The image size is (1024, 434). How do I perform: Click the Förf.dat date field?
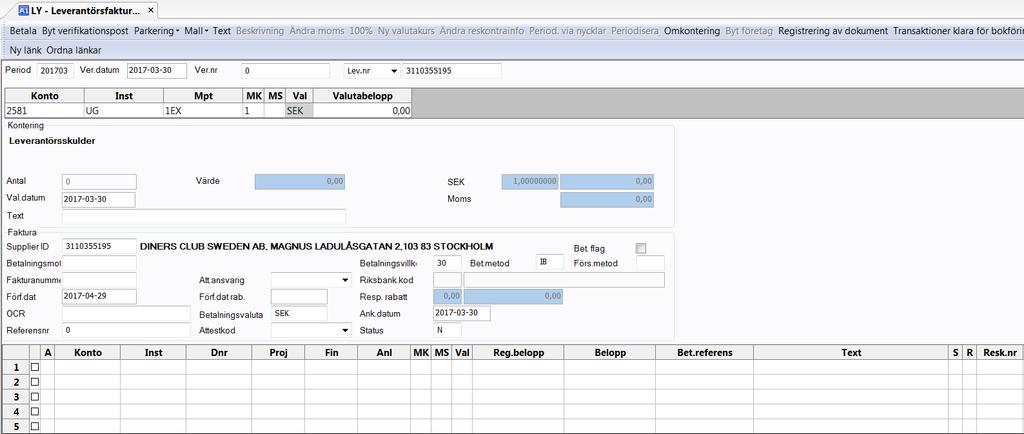[x=99, y=296]
